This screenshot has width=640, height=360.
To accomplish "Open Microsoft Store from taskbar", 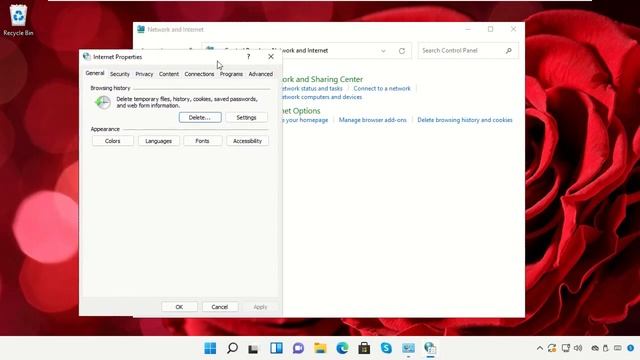I will click(364, 348).
